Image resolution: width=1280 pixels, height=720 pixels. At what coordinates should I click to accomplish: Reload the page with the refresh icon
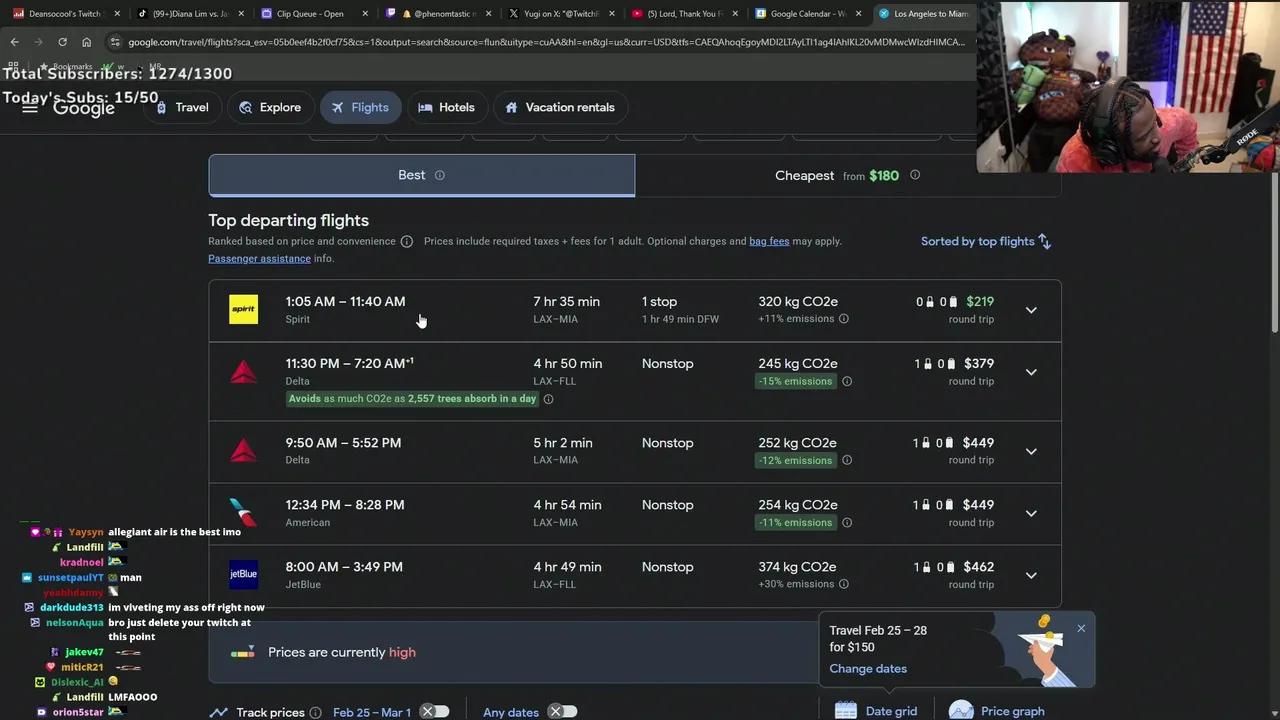[62, 42]
